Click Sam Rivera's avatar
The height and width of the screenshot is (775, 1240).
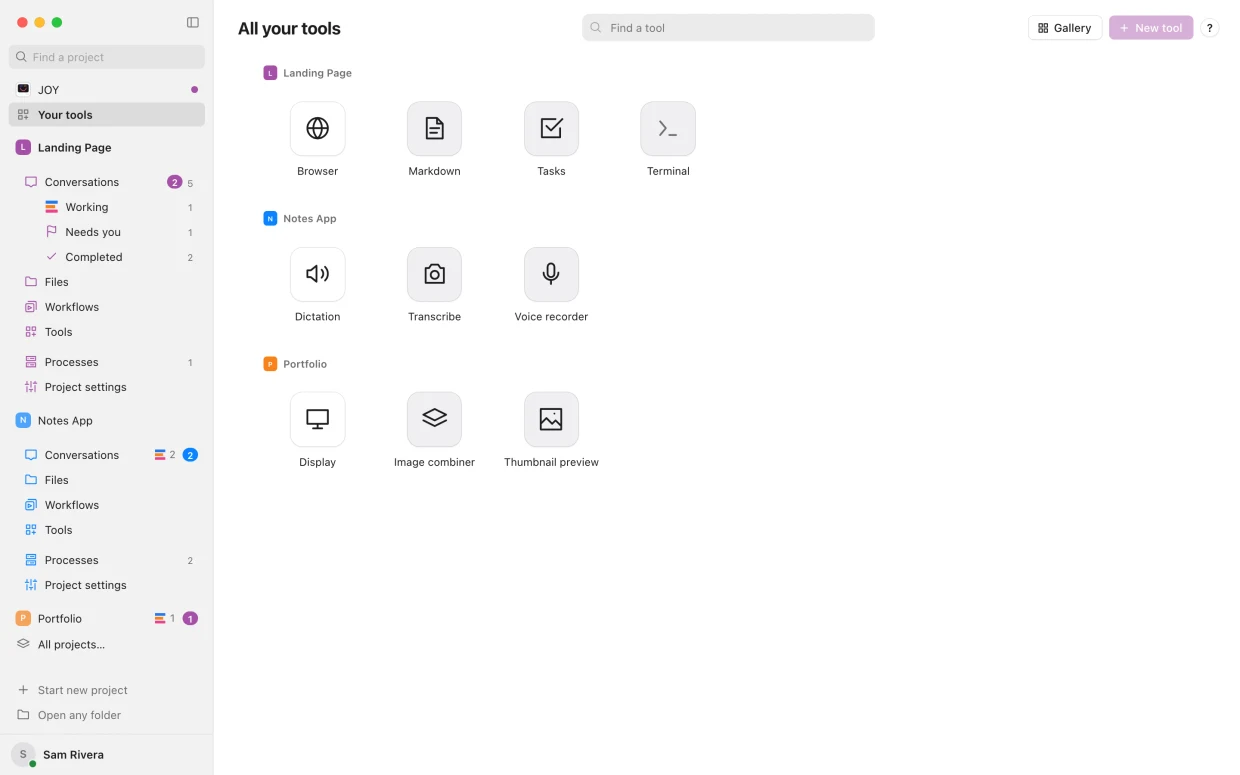[23, 755]
